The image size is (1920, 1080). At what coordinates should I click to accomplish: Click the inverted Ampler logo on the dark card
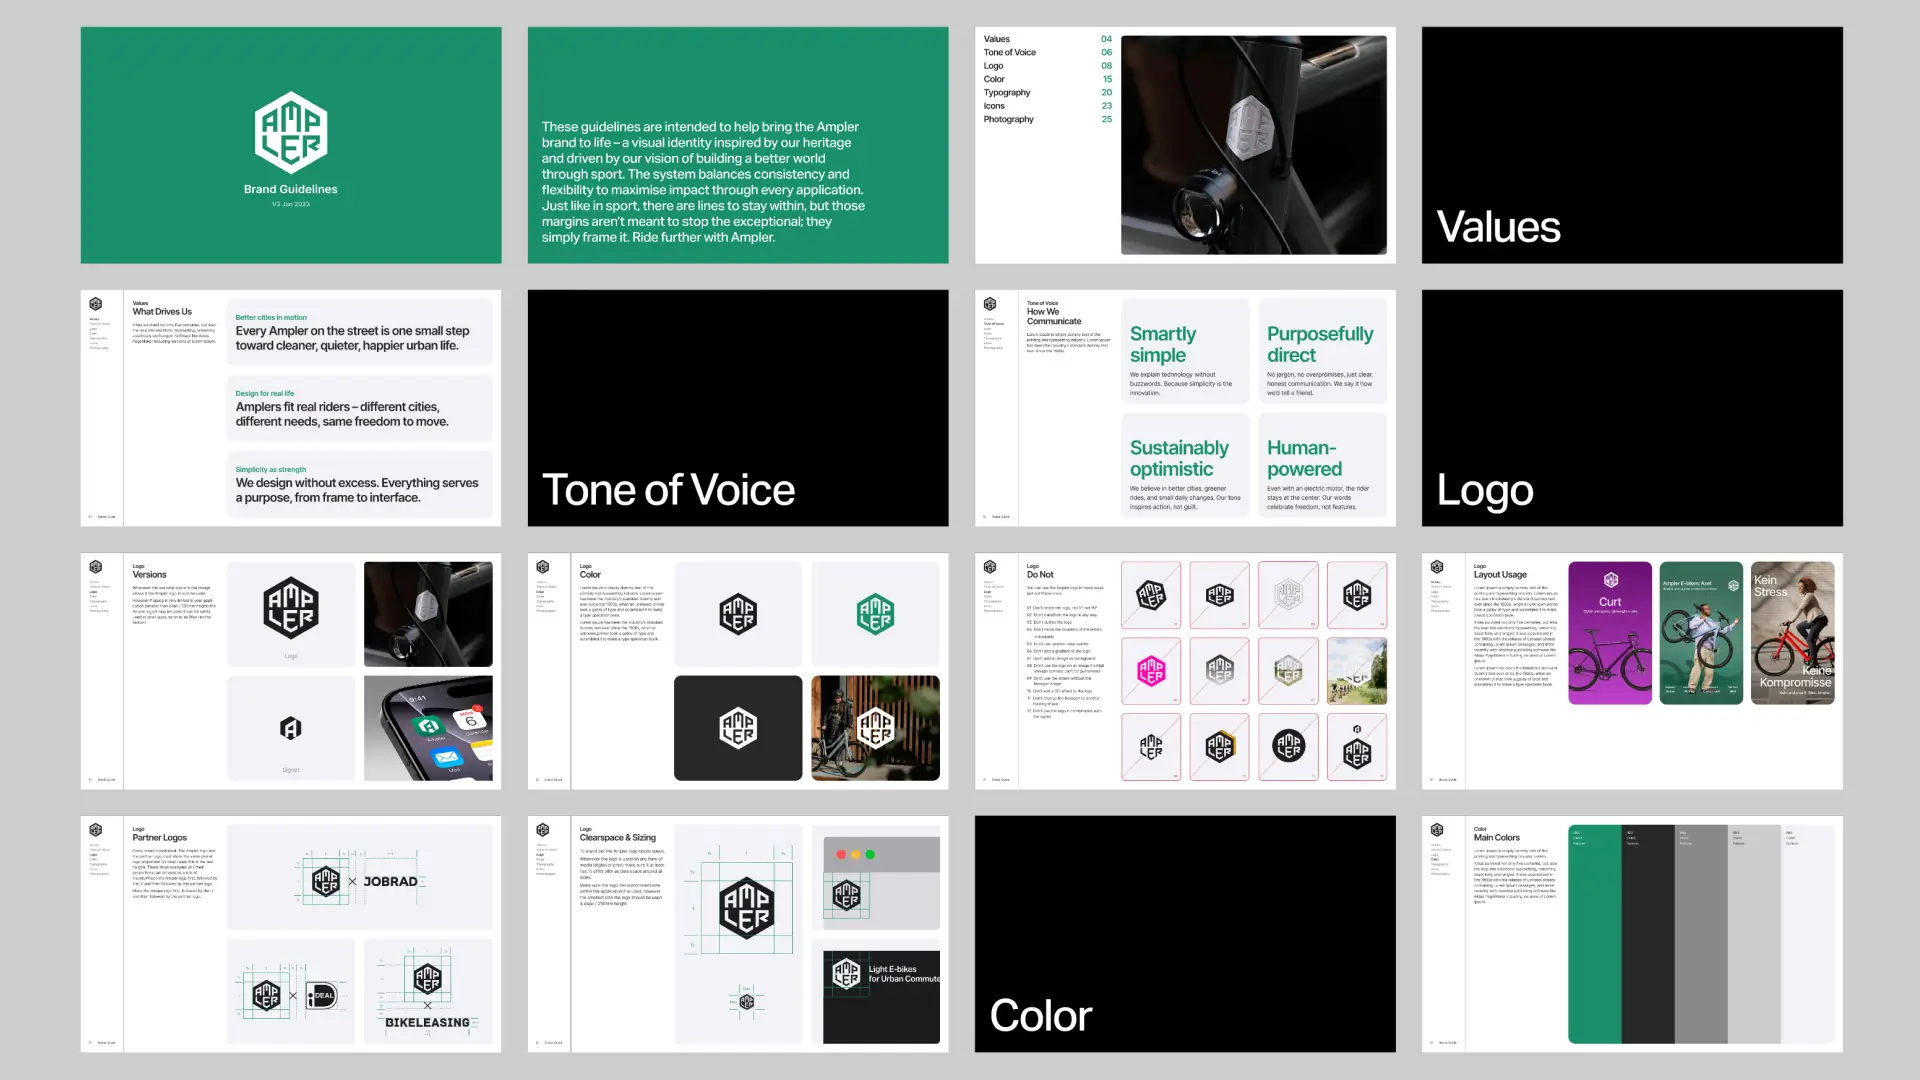[x=737, y=727]
